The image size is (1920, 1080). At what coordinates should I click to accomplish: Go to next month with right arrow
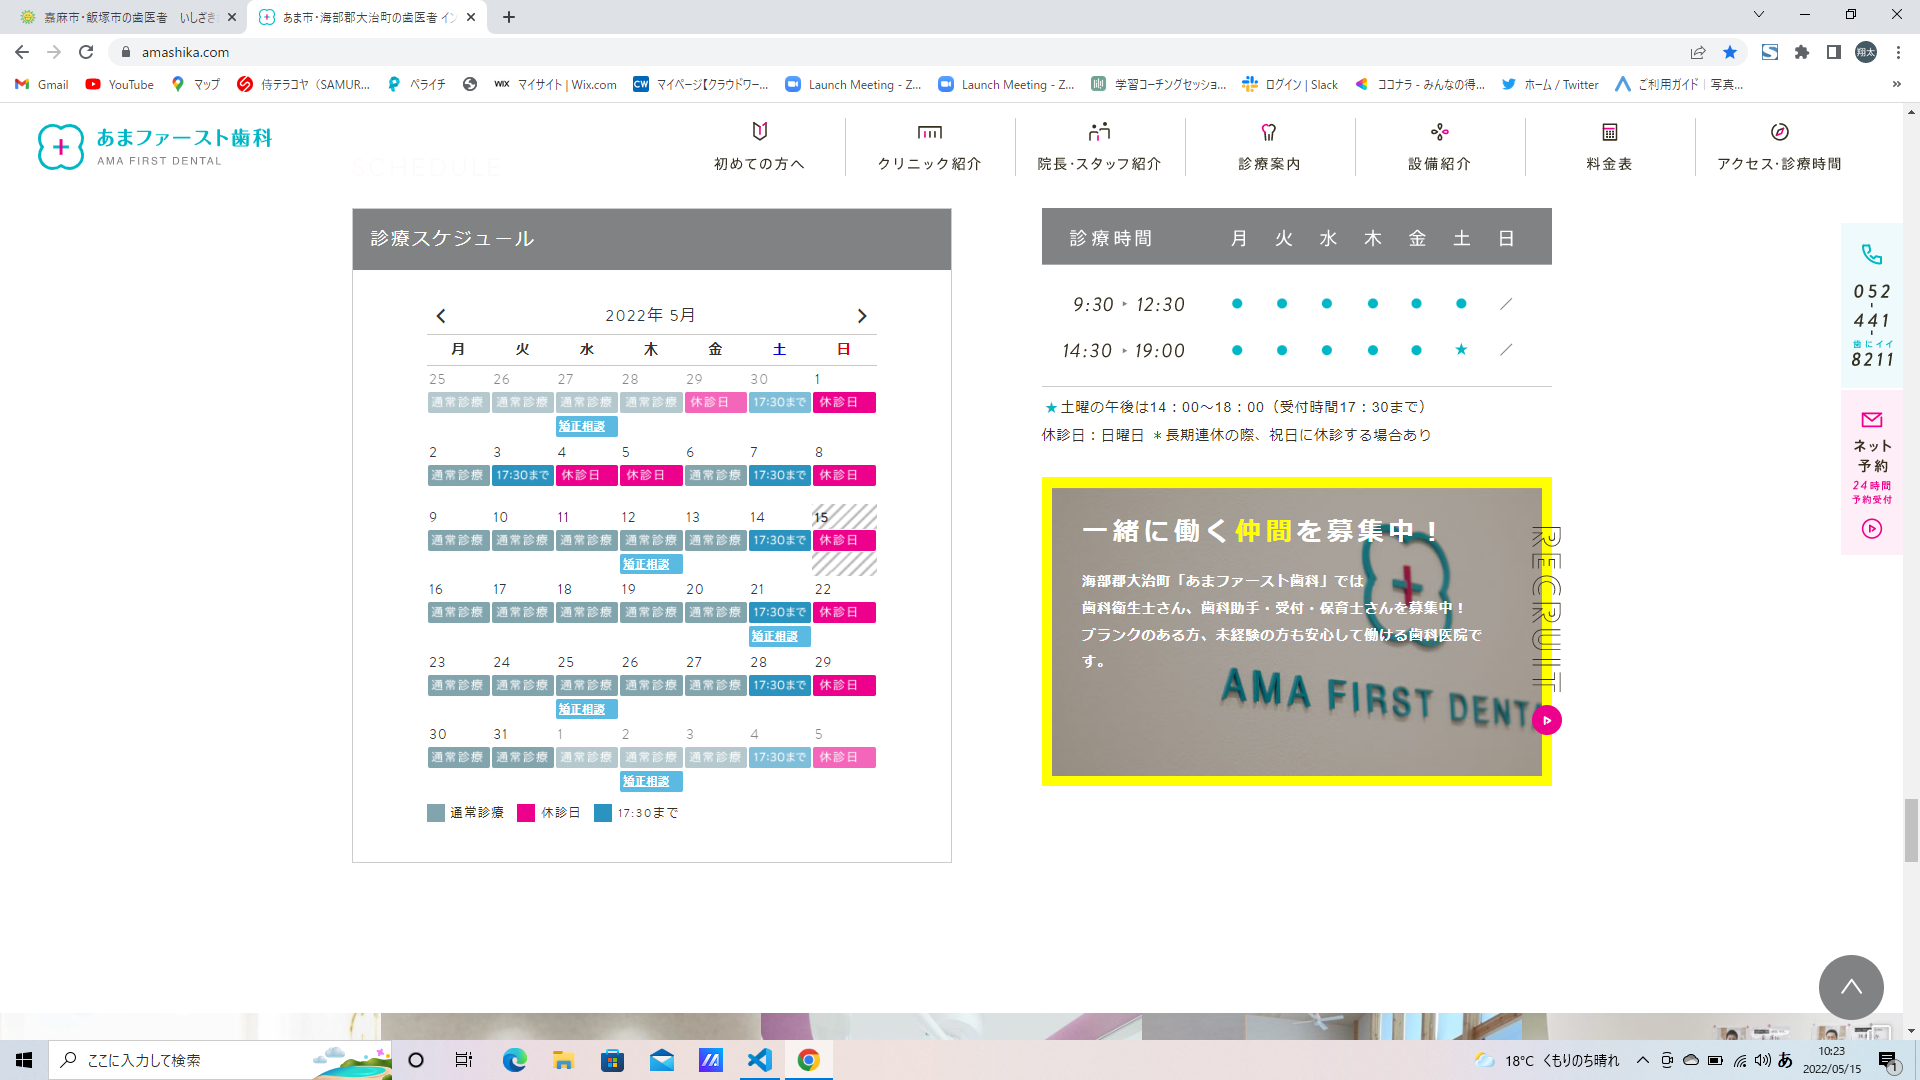tap(863, 315)
